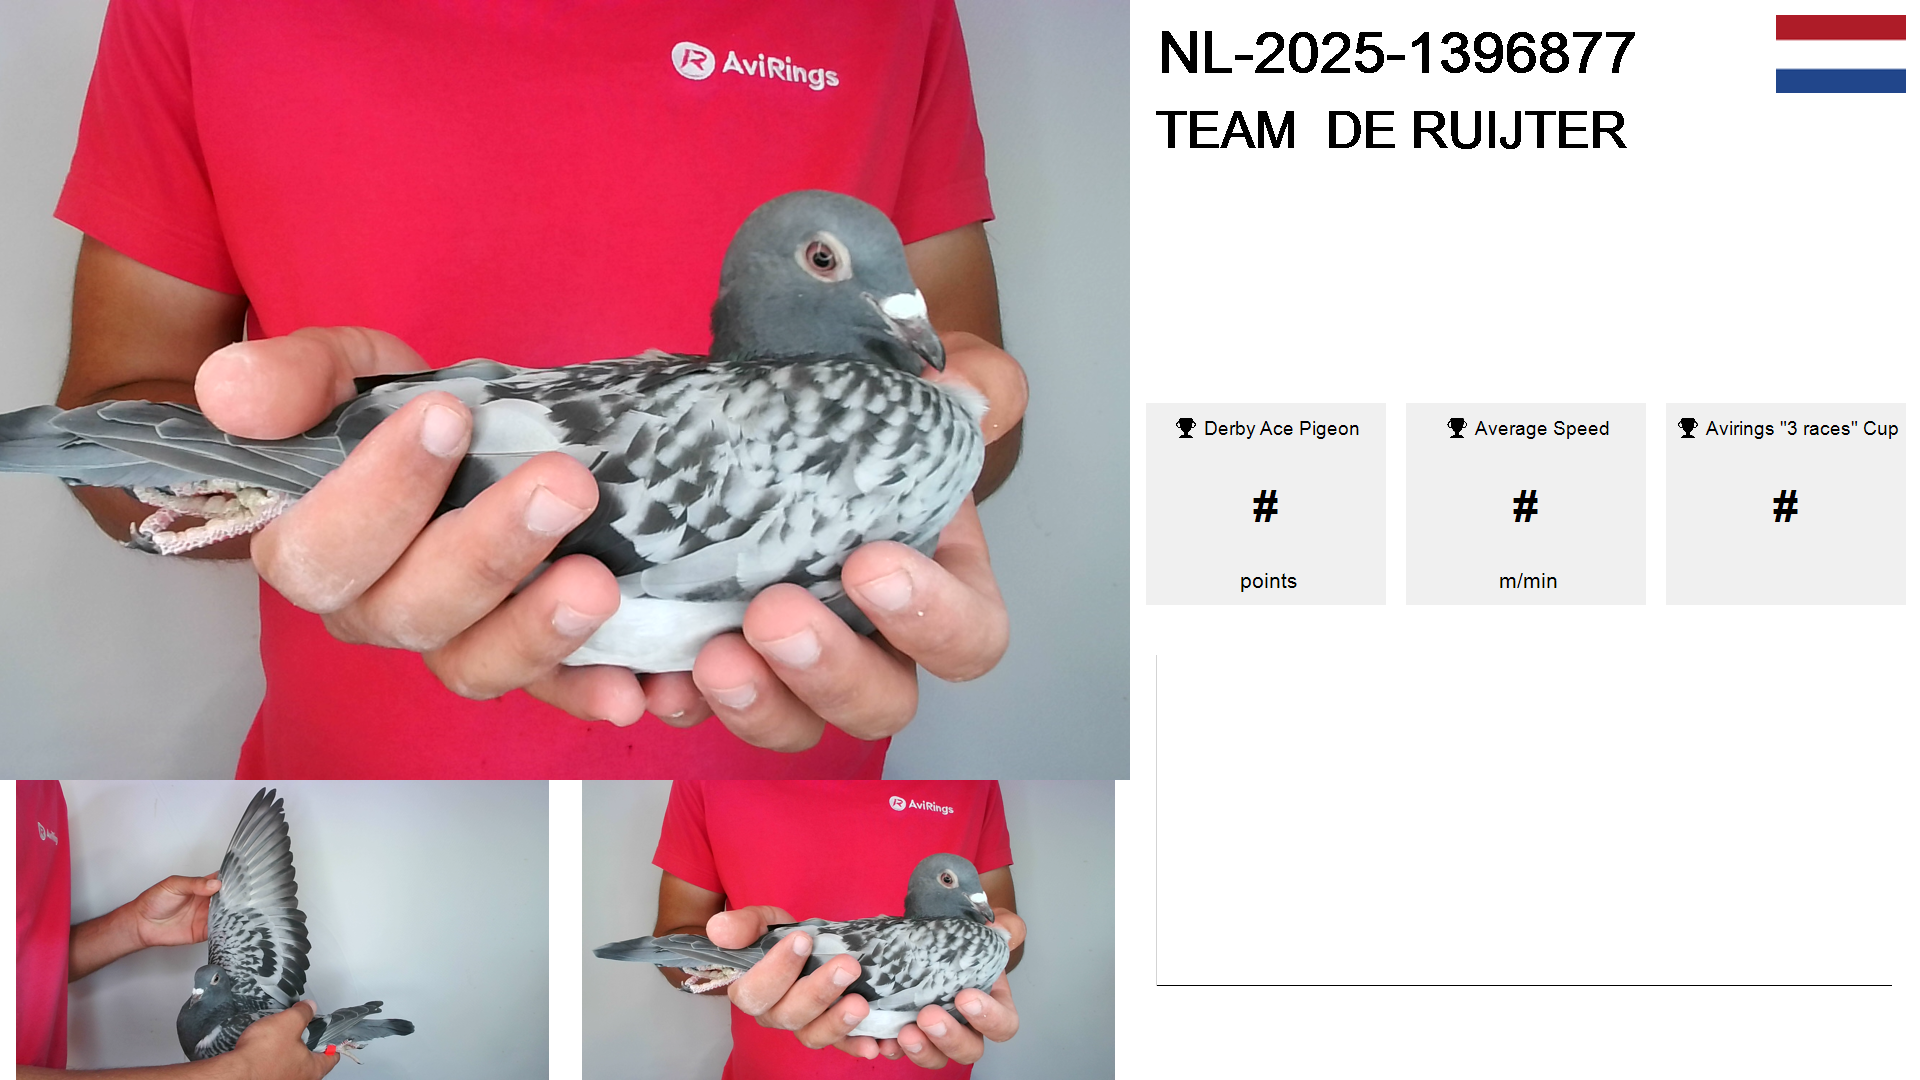Click the Avirings 3 races Cup trophy icon
This screenshot has height=1080, width=1920.
(1687, 428)
